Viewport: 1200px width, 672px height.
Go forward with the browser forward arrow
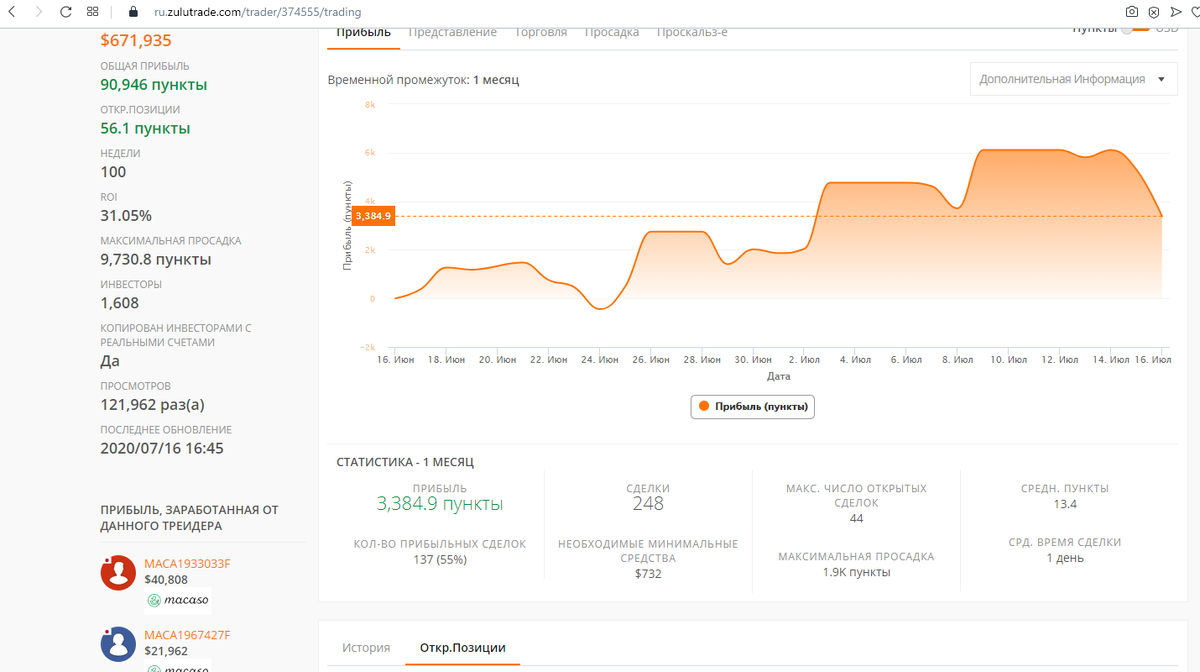coord(38,12)
